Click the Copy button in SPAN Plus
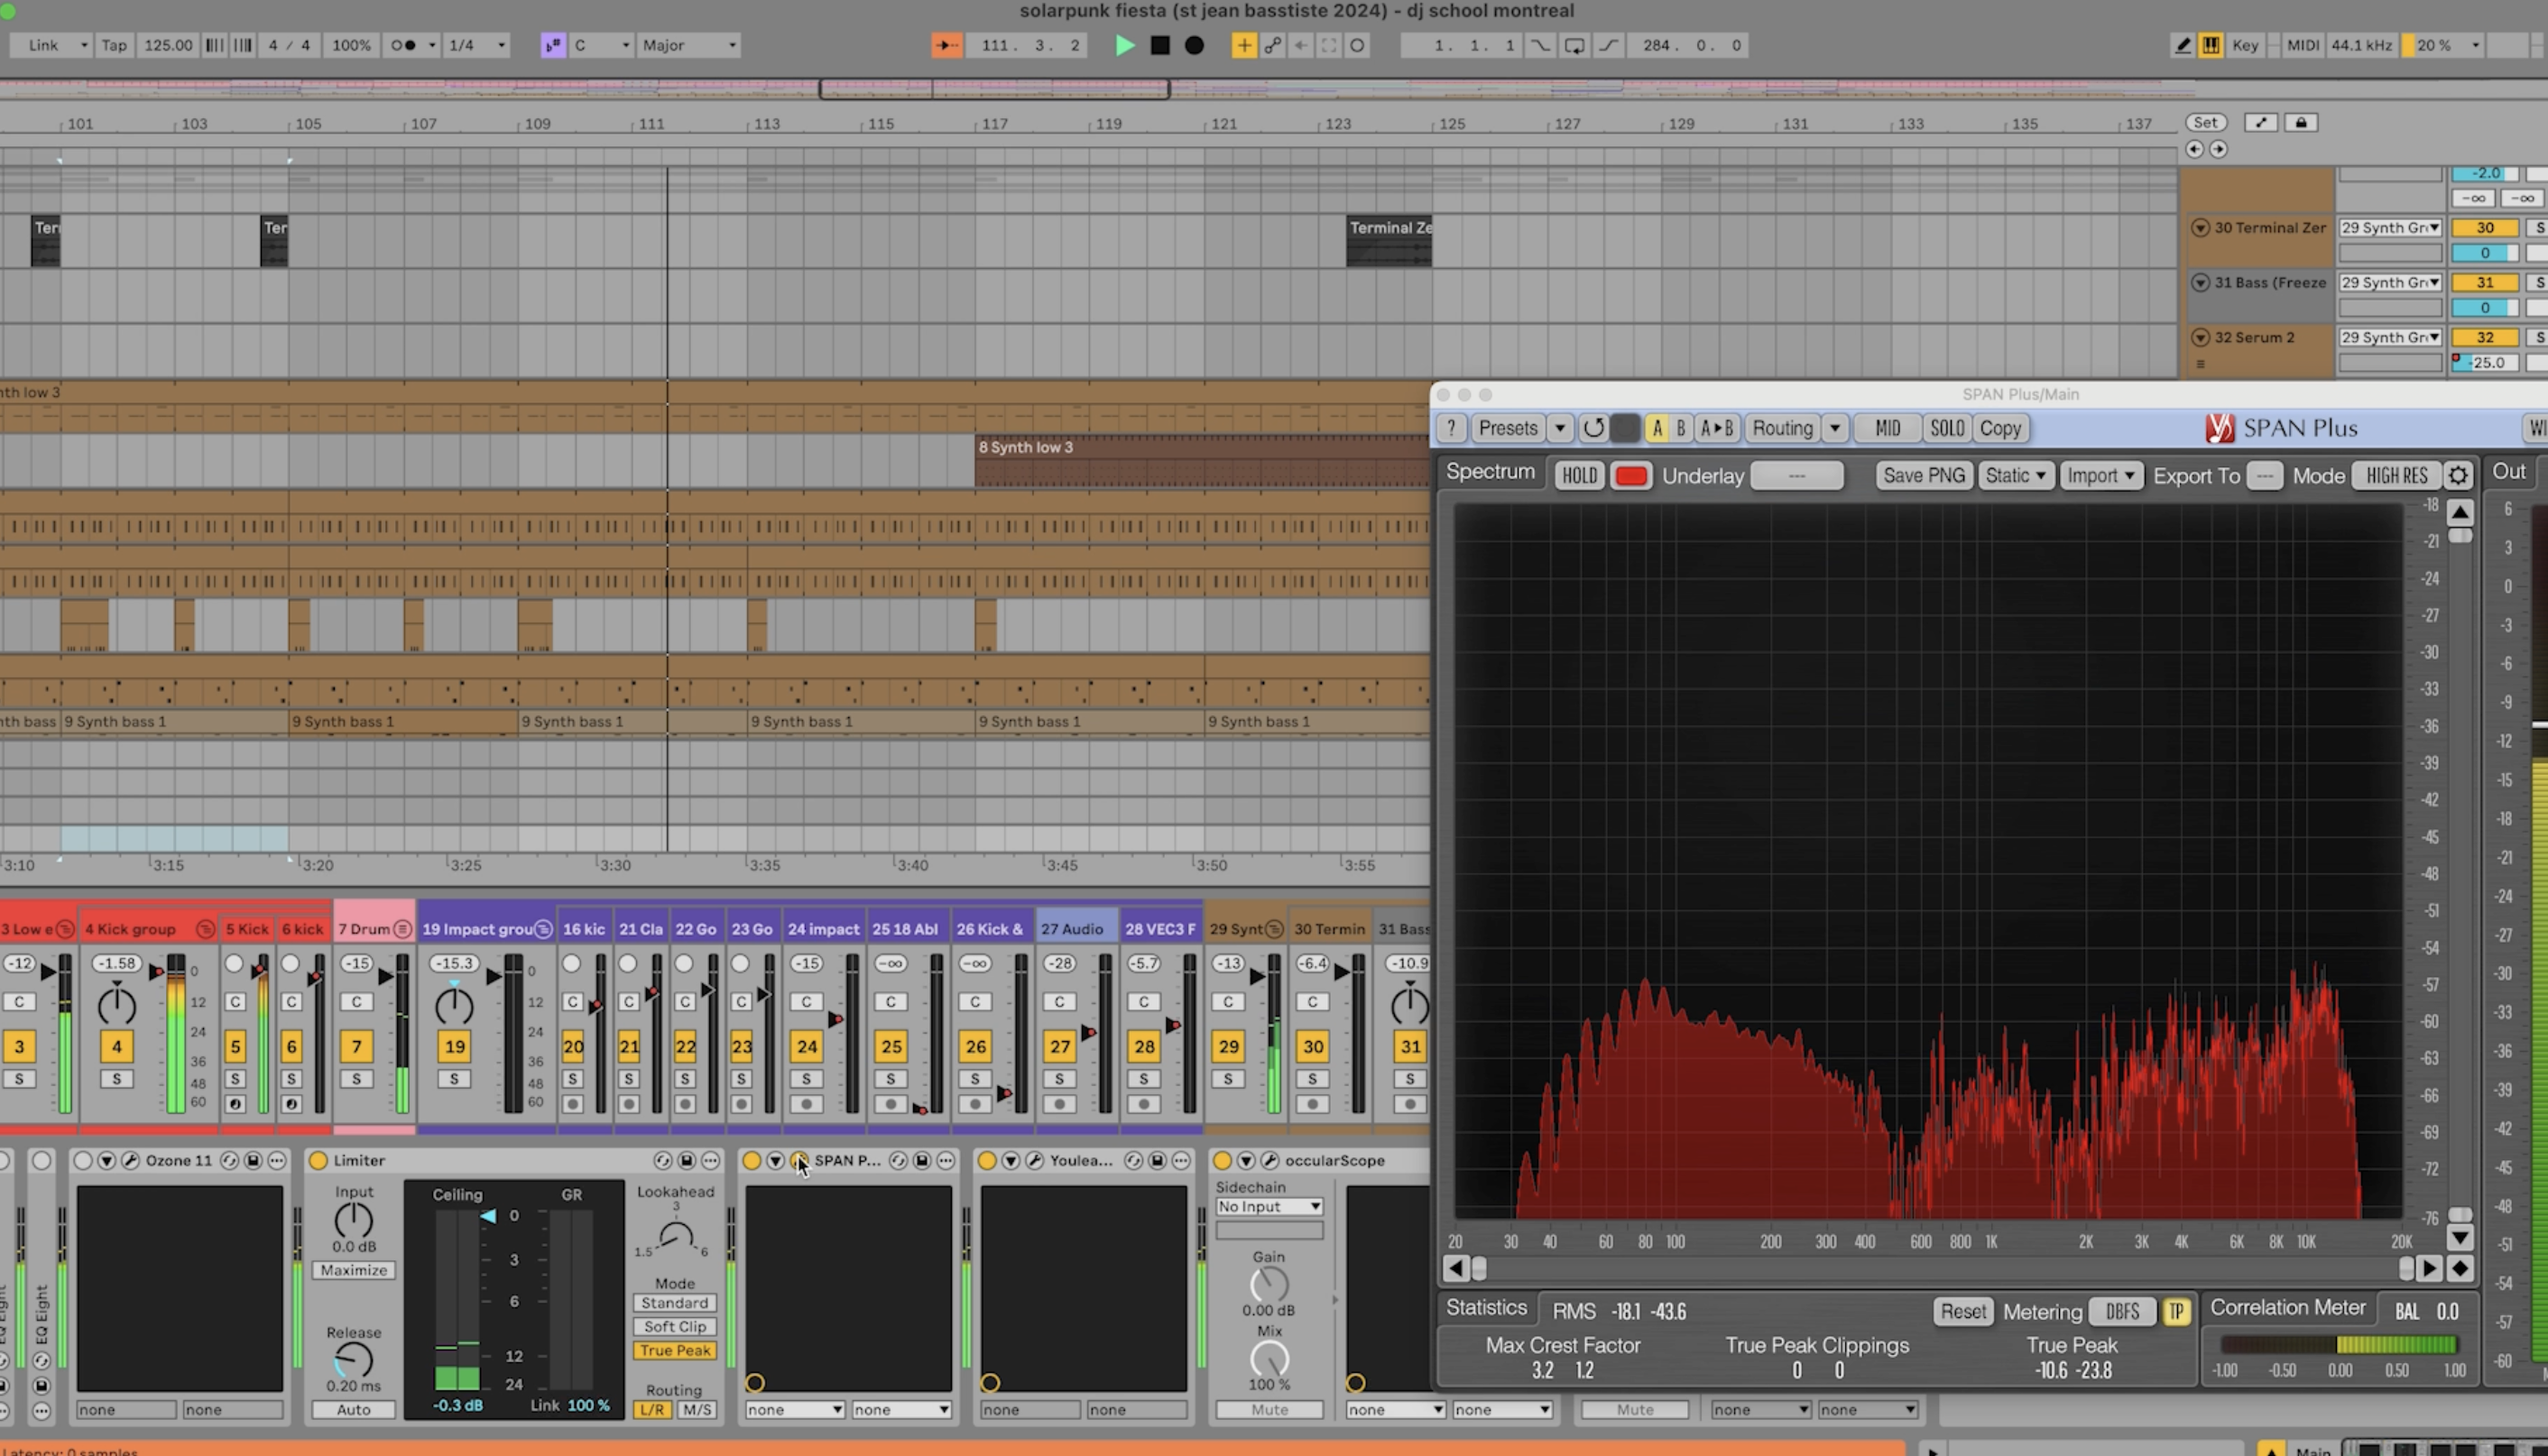This screenshot has width=2548, height=1456. click(x=2000, y=428)
